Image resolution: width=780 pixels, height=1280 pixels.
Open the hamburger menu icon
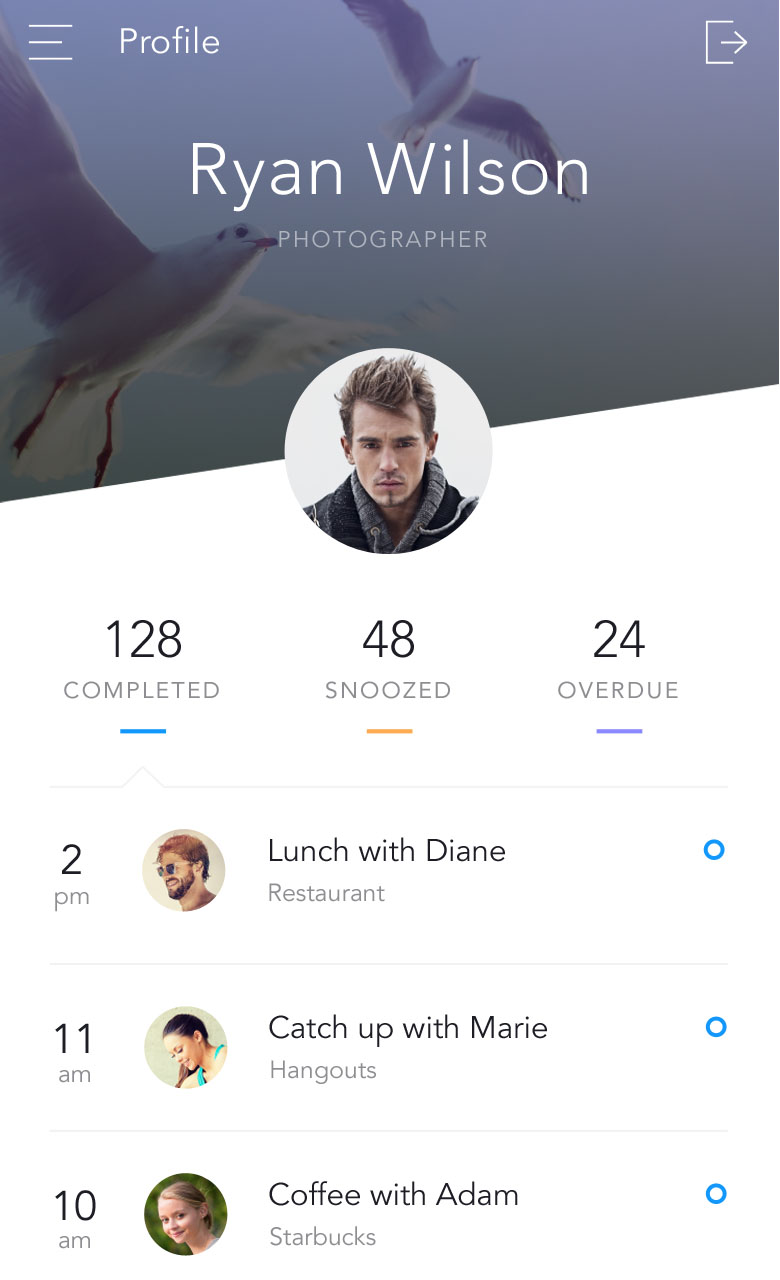tap(50, 42)
